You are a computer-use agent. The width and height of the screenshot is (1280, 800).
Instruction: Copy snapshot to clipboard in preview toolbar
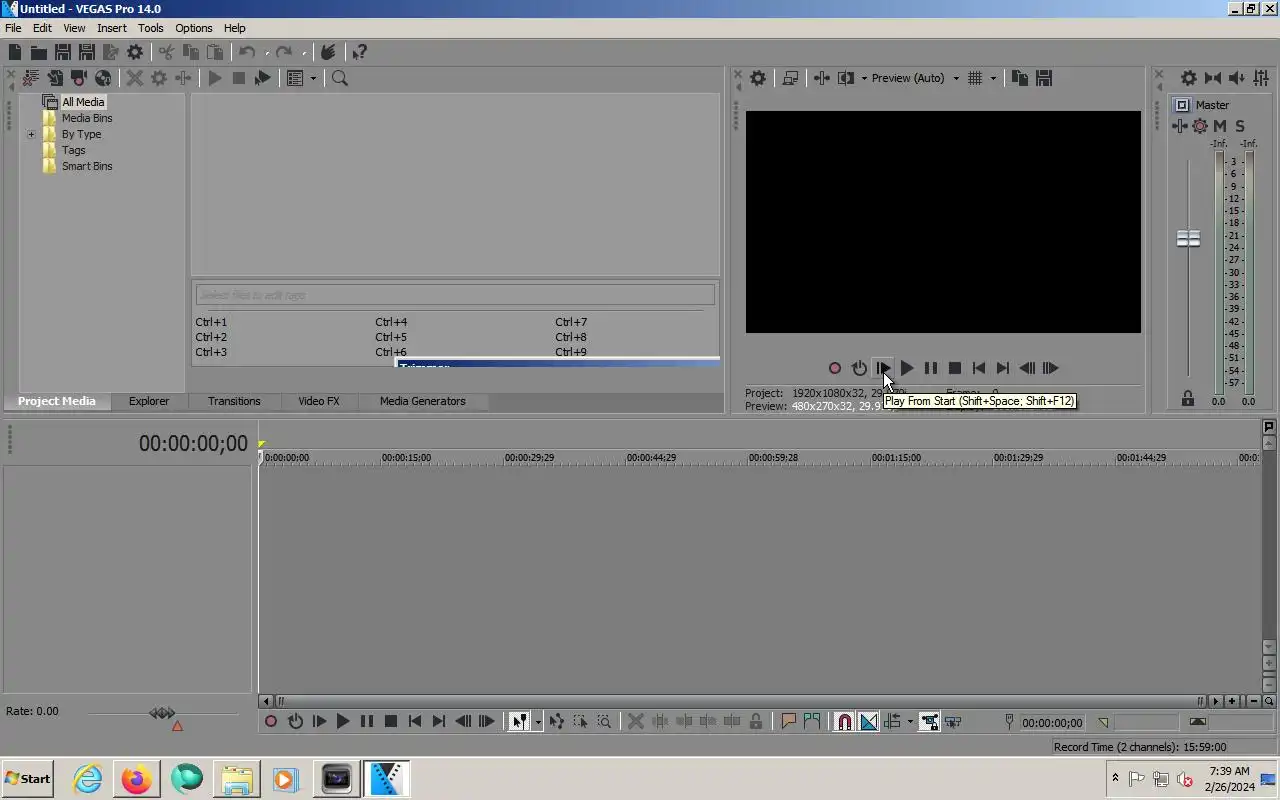1020,78
